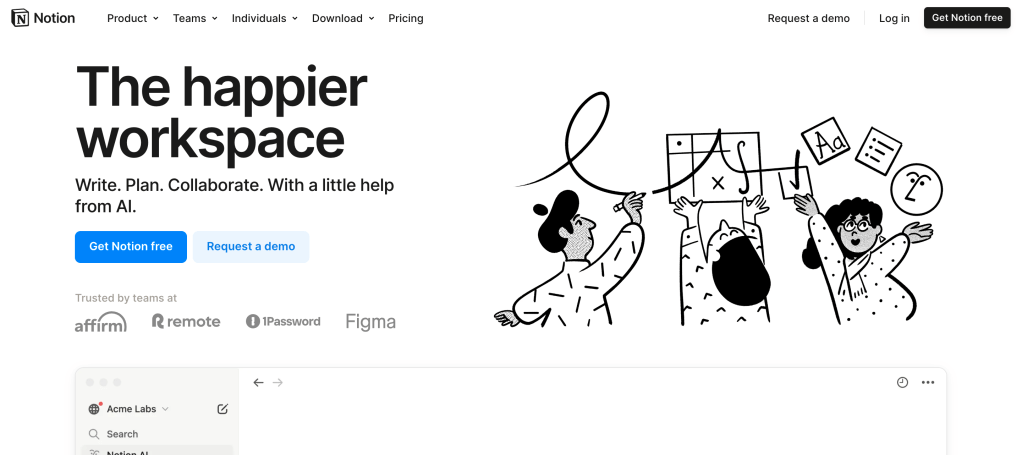Expand the Product dropdown menu

[133, 18]
